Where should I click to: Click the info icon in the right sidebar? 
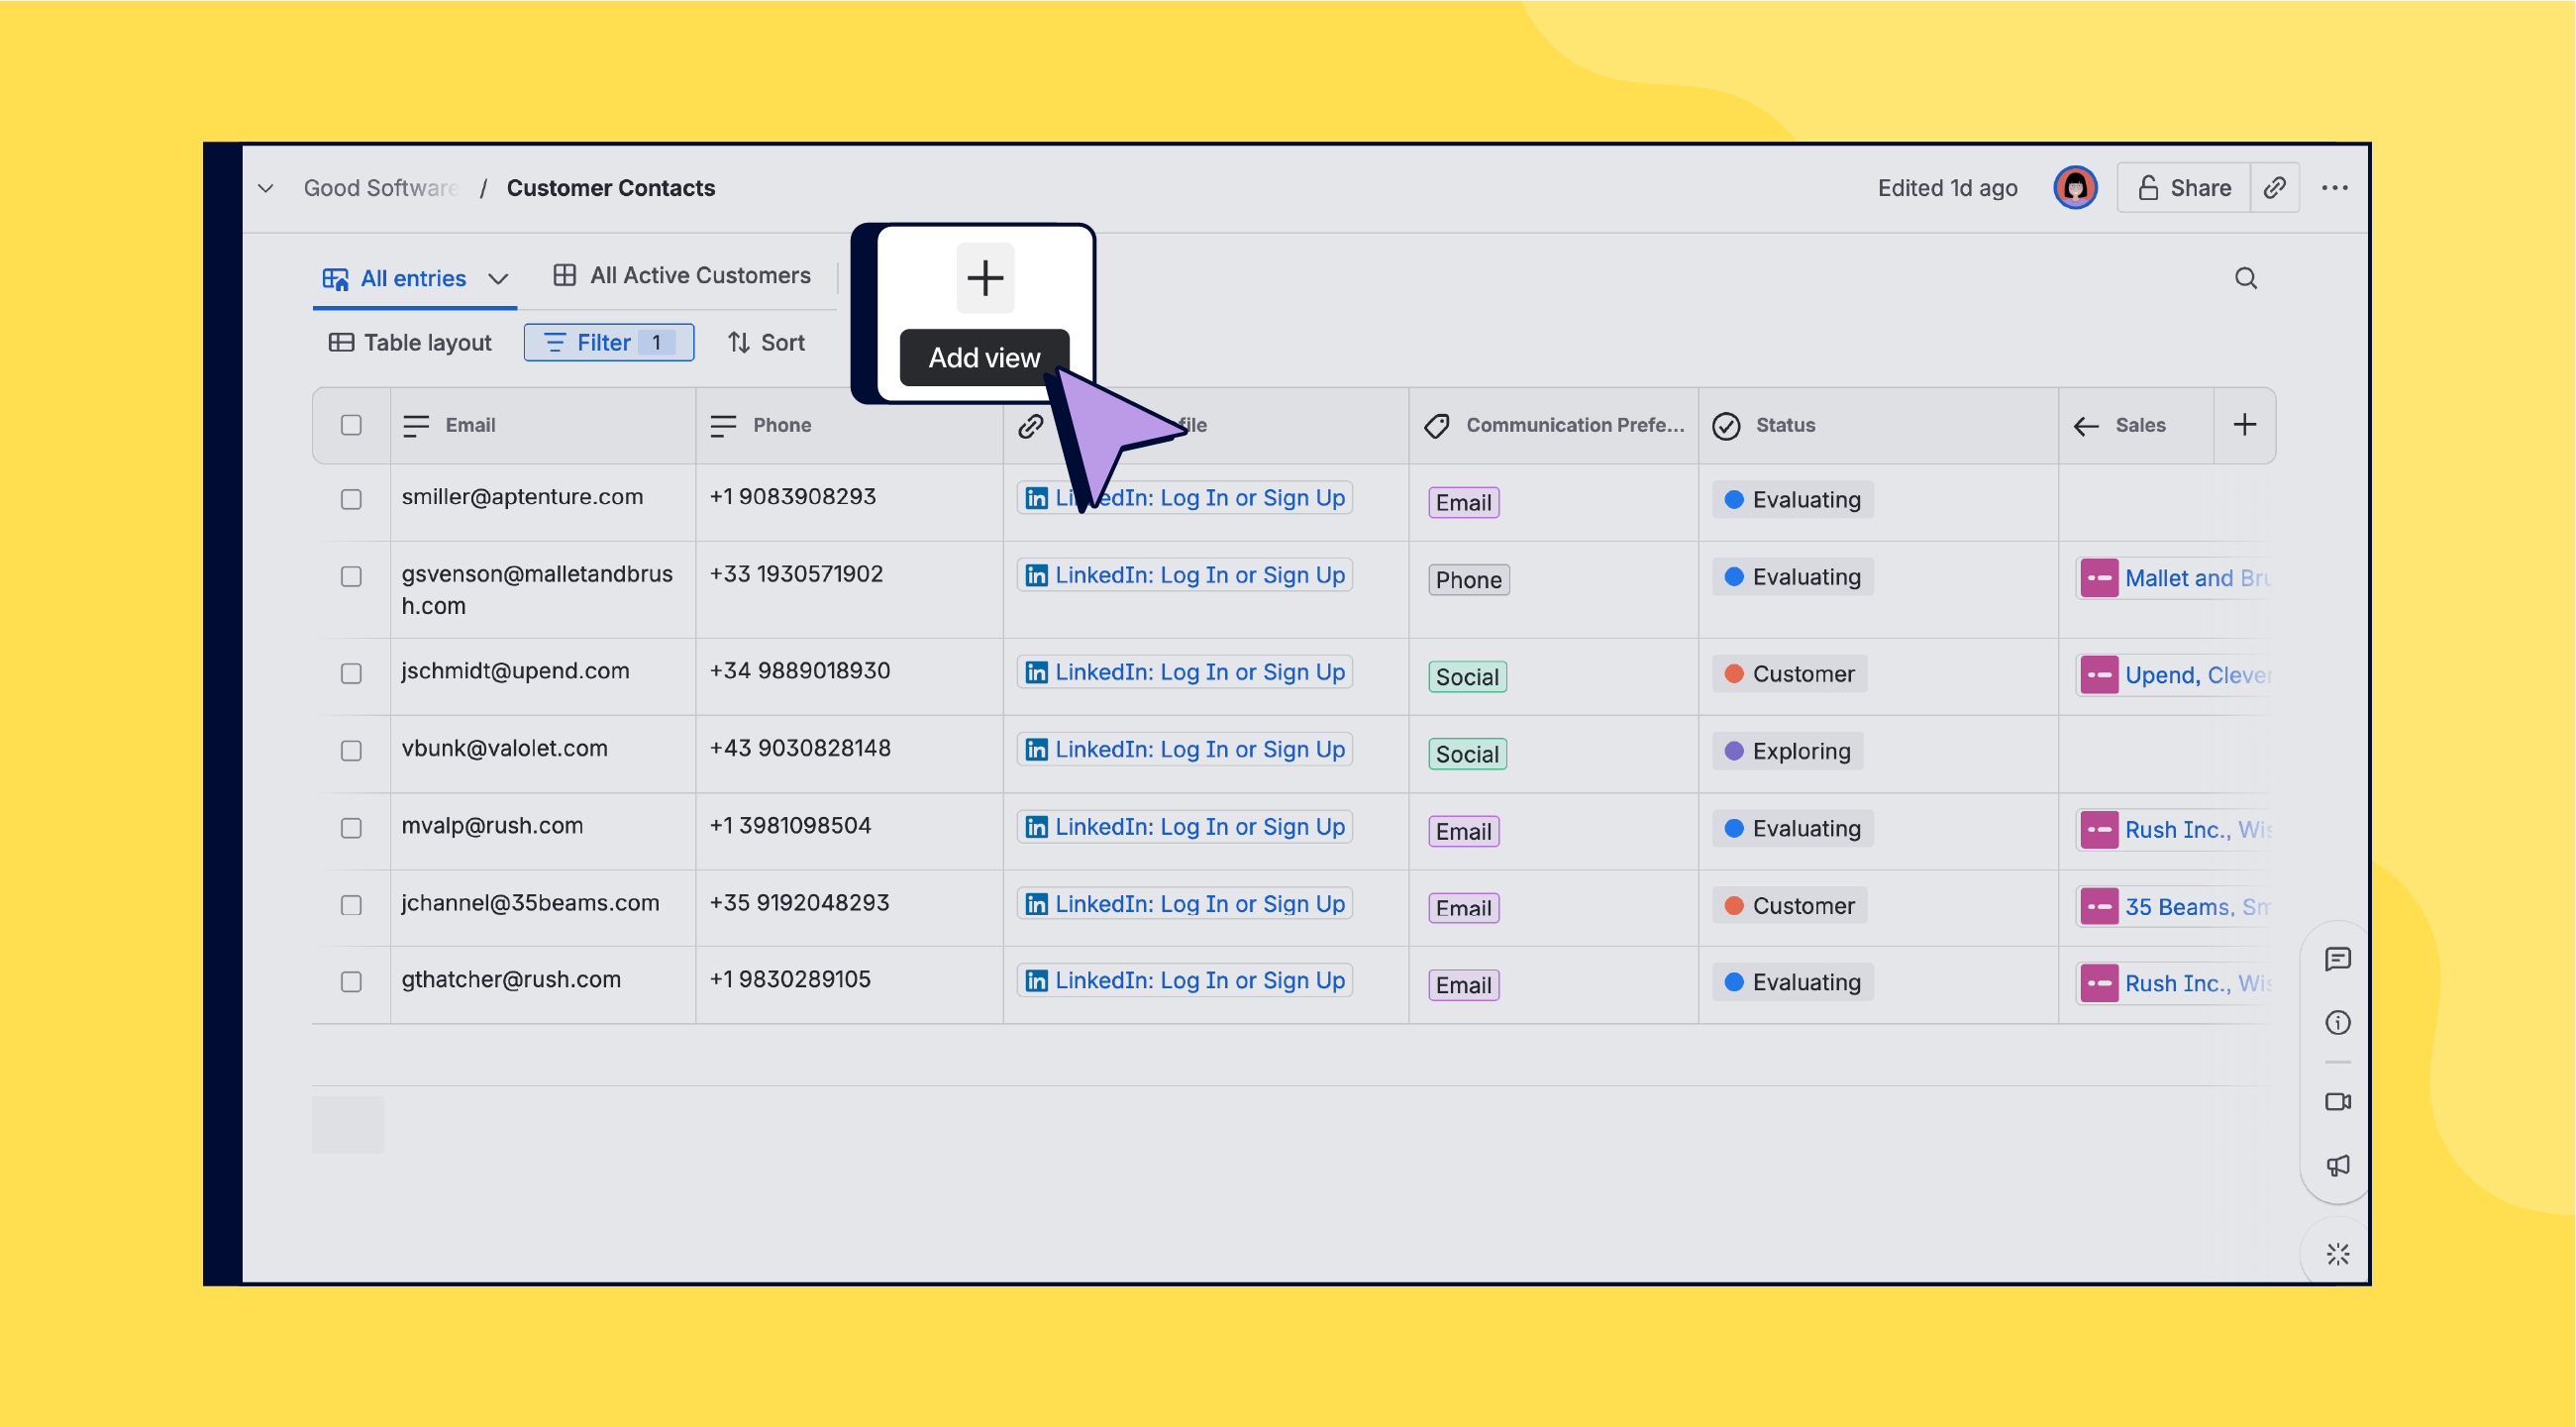tap(2338, 1022)
